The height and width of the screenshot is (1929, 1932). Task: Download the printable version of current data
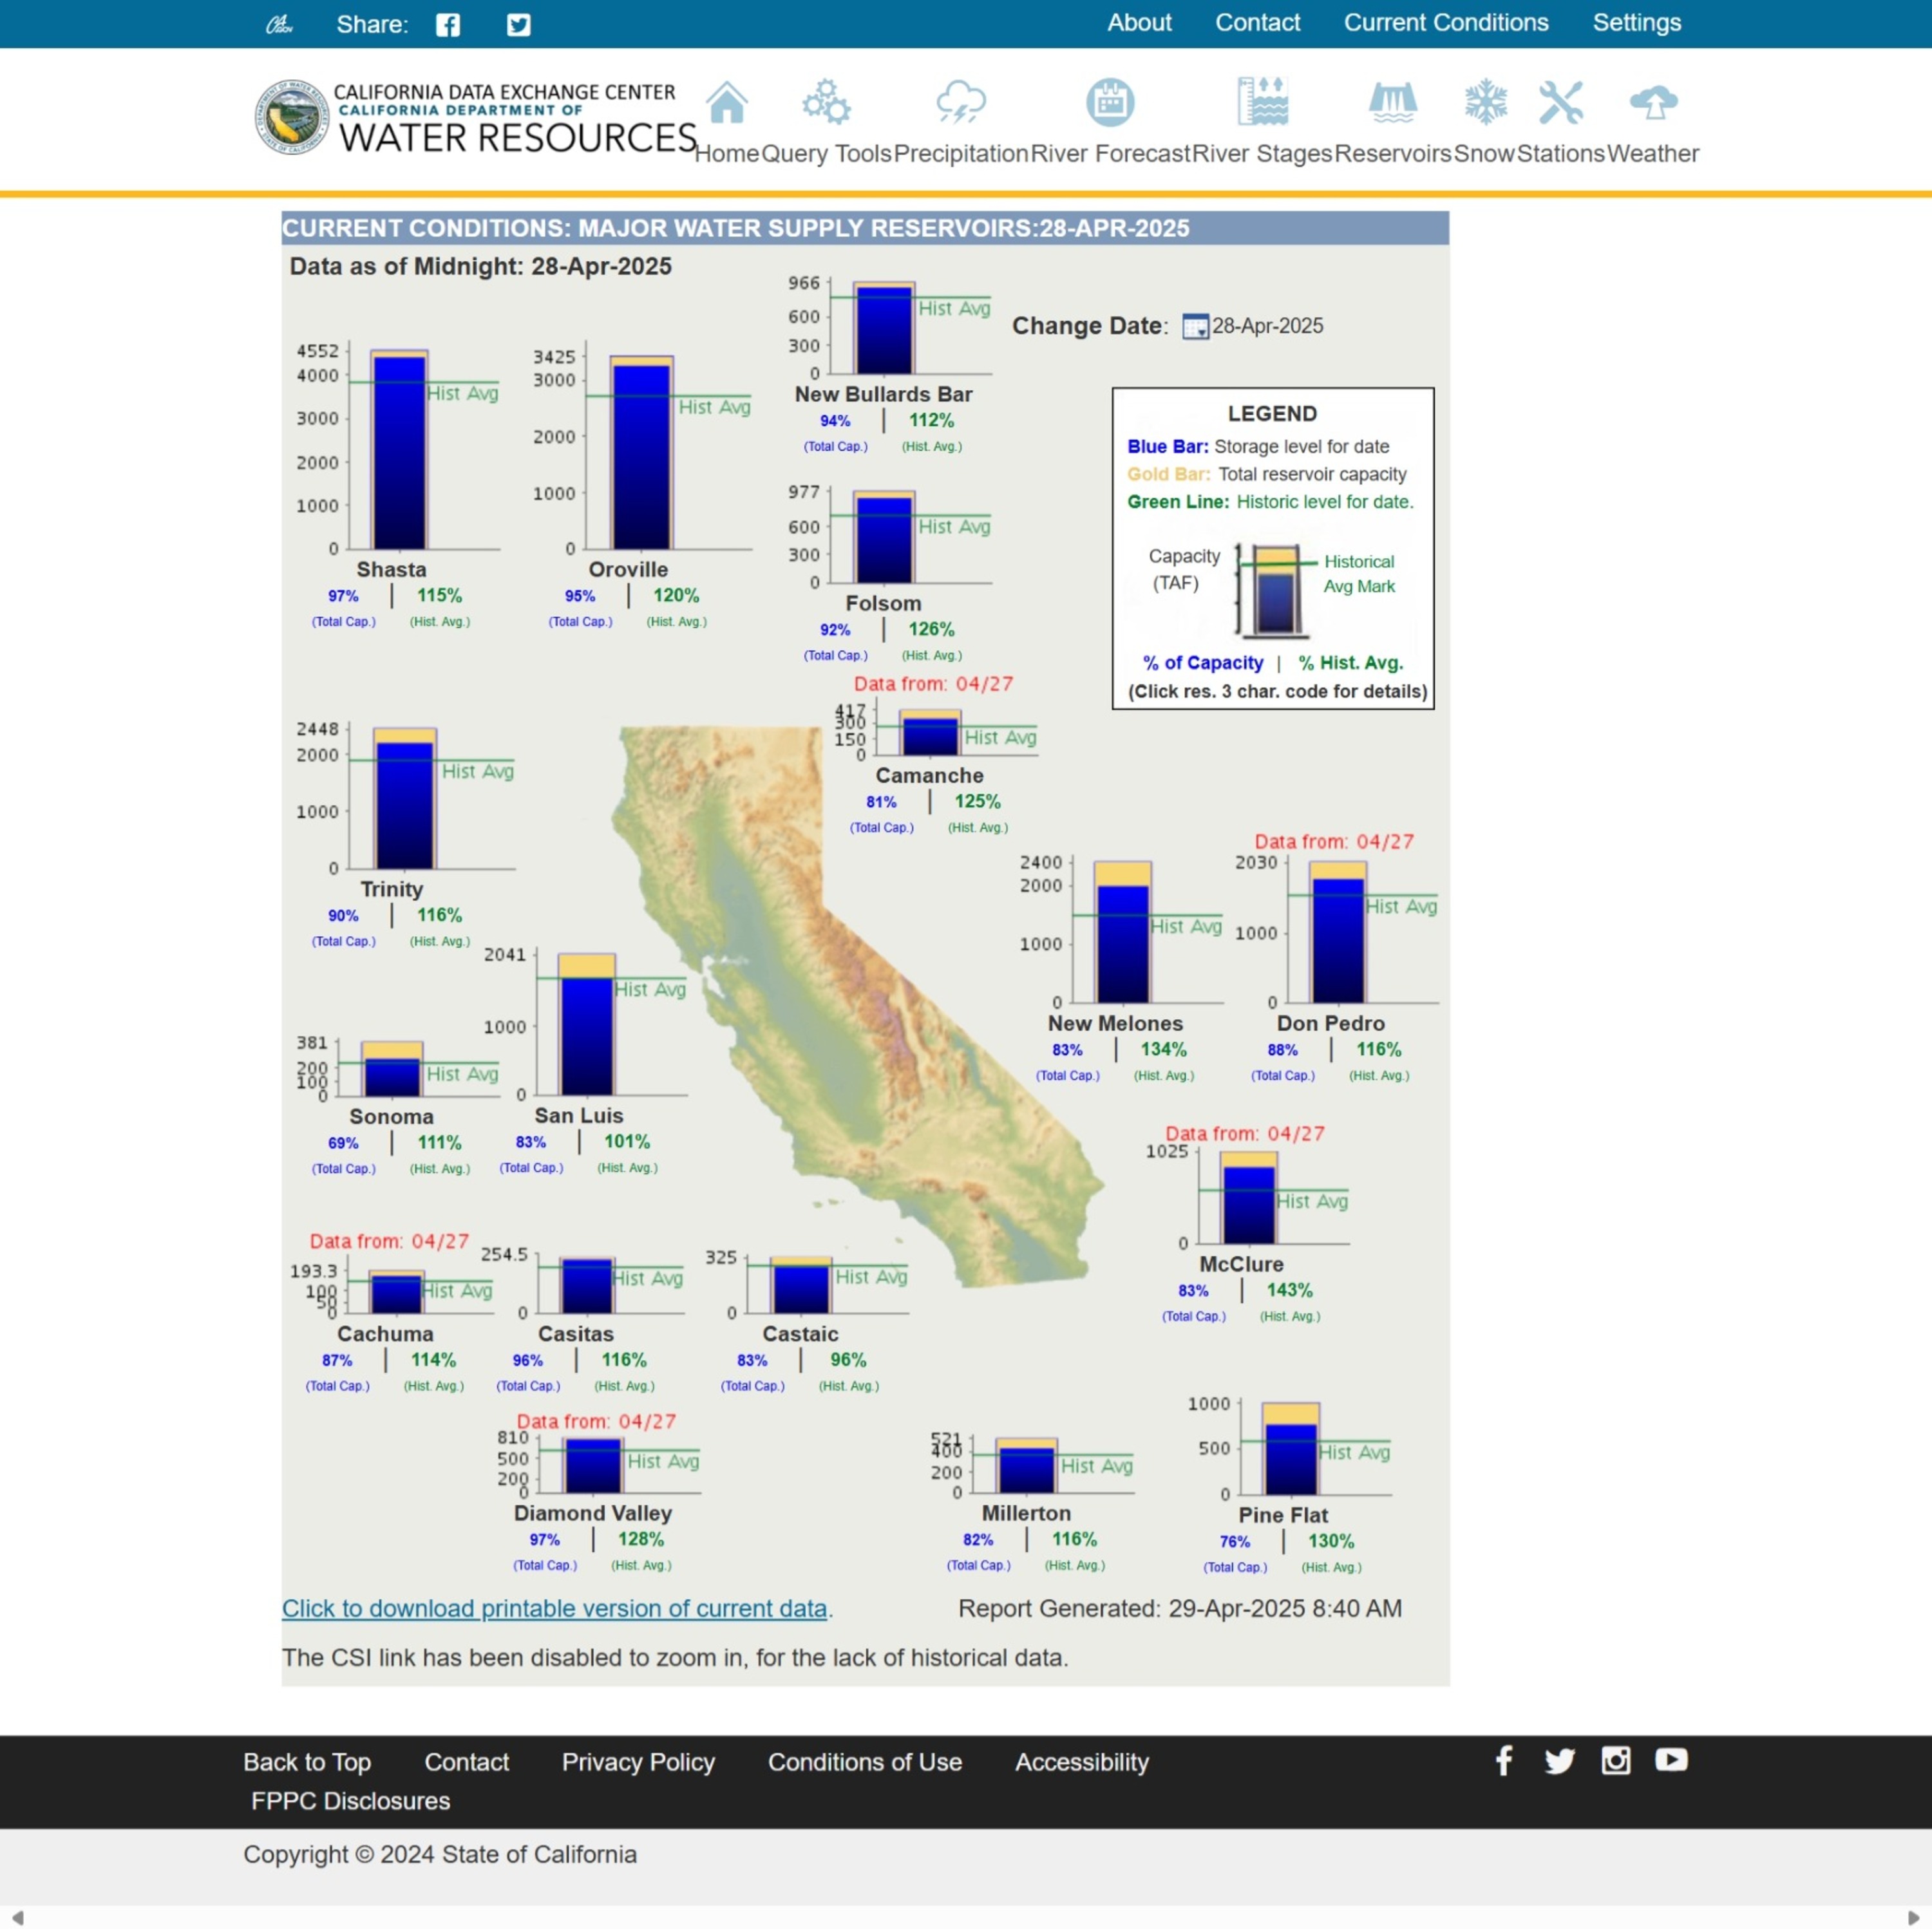pos(554,1608)
